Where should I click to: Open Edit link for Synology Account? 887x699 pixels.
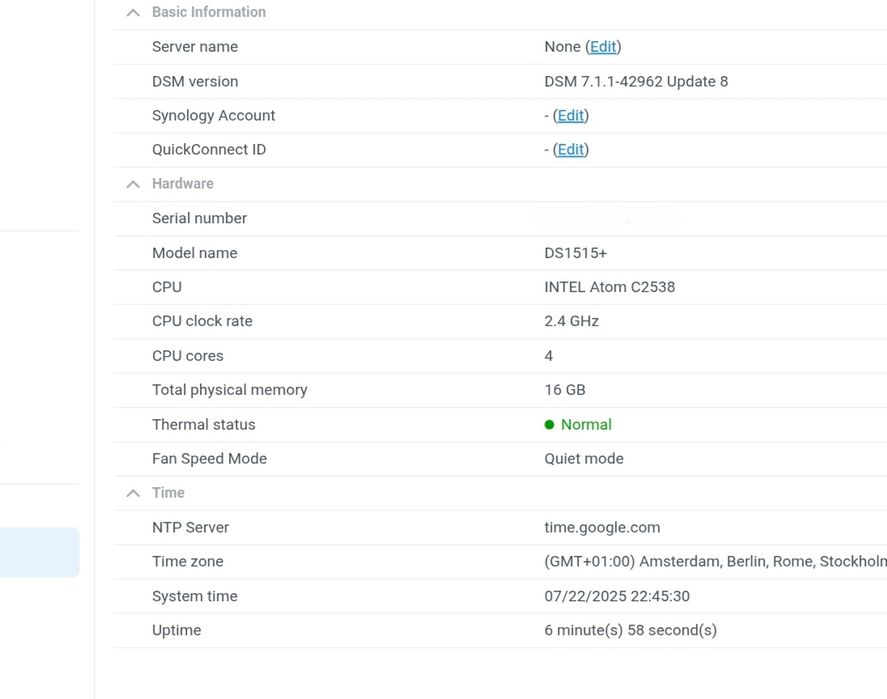click(570, 116)
